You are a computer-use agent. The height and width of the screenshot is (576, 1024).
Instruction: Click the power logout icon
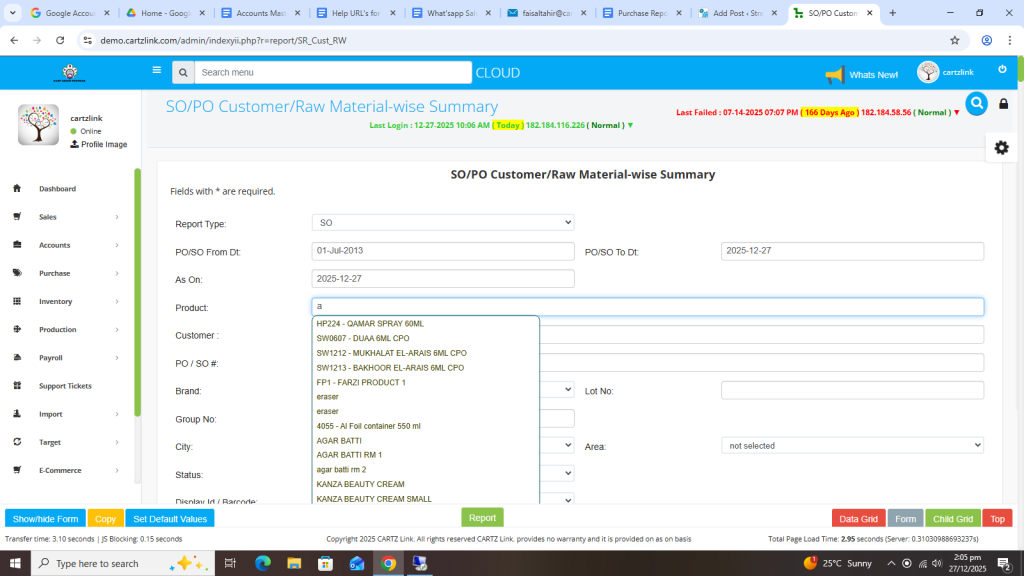point(1002,69)
